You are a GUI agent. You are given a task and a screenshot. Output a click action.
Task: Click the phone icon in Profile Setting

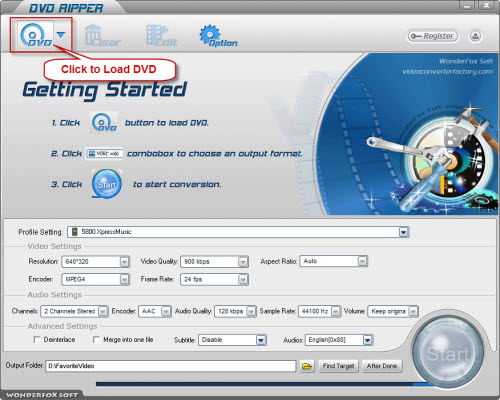click(75, 232)
